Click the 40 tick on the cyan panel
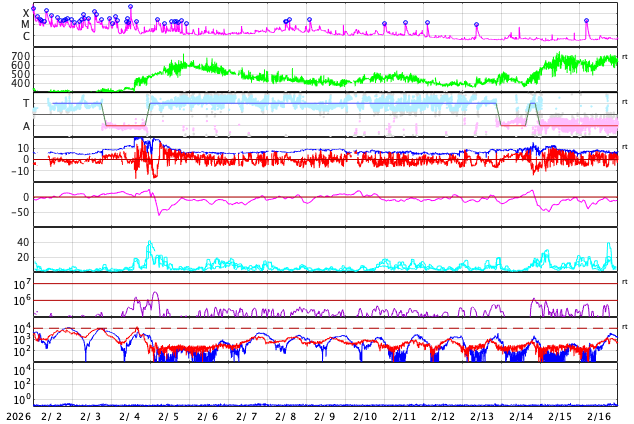This screenshot has height=424, width=634. (x=23, y=242)
